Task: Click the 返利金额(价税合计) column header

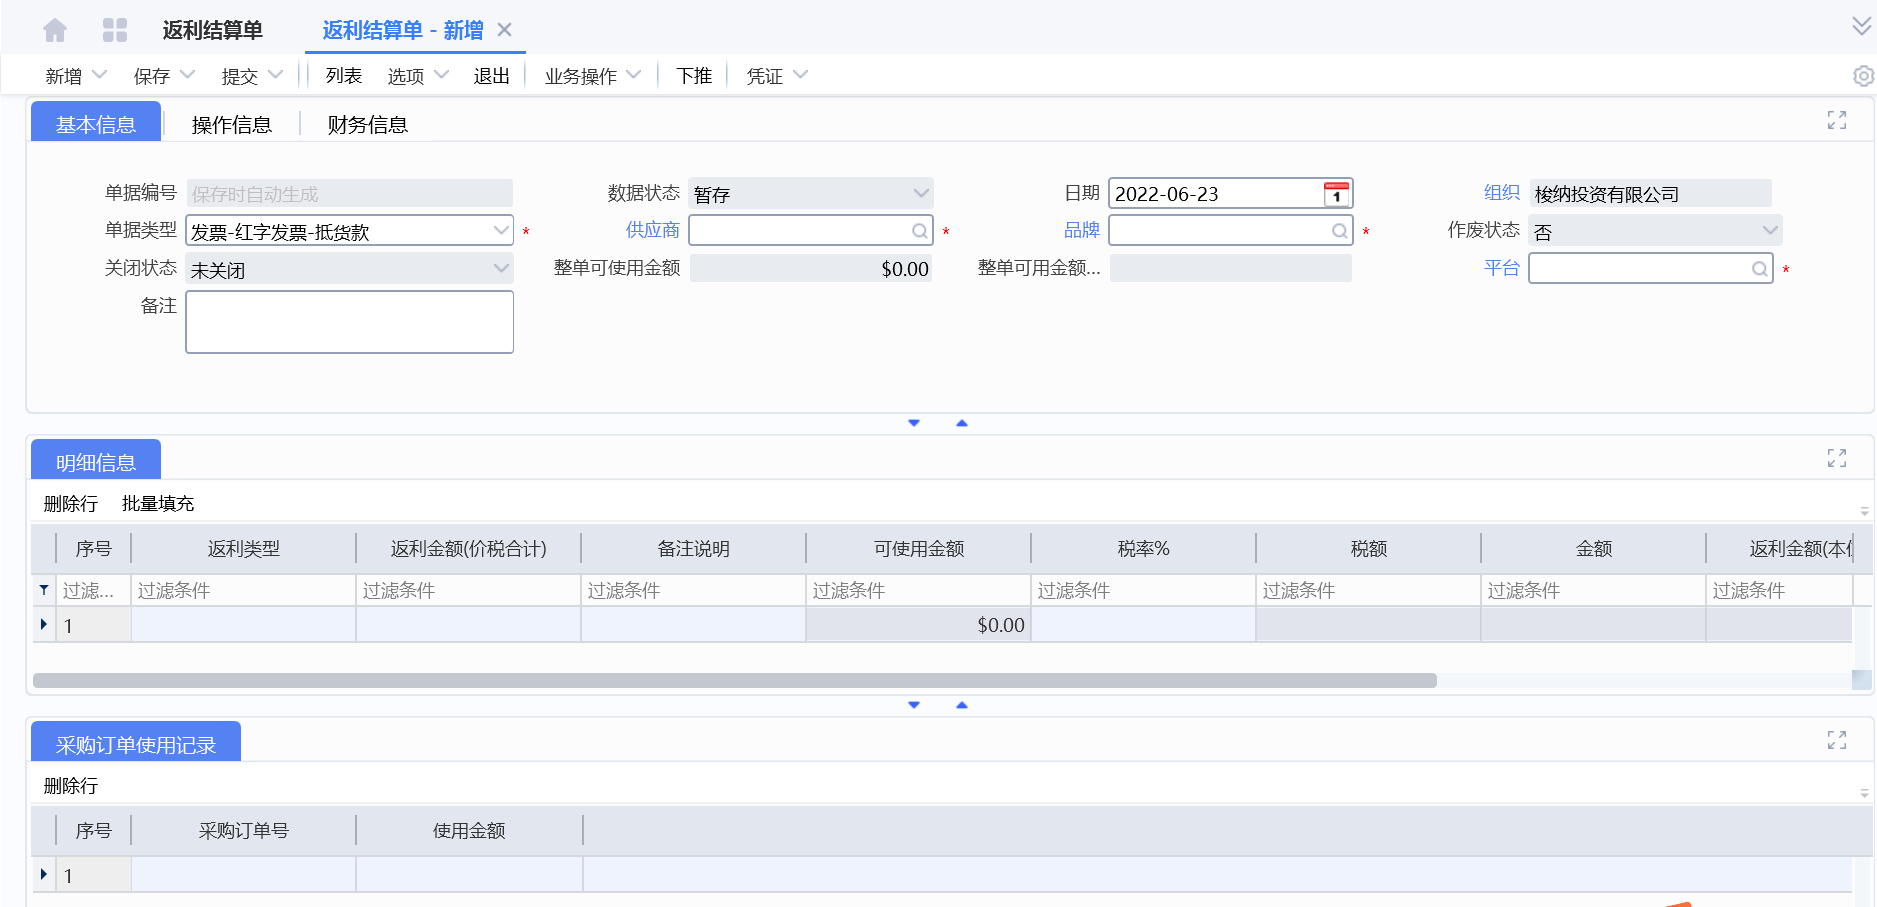Action: click(x=468, y=549)
